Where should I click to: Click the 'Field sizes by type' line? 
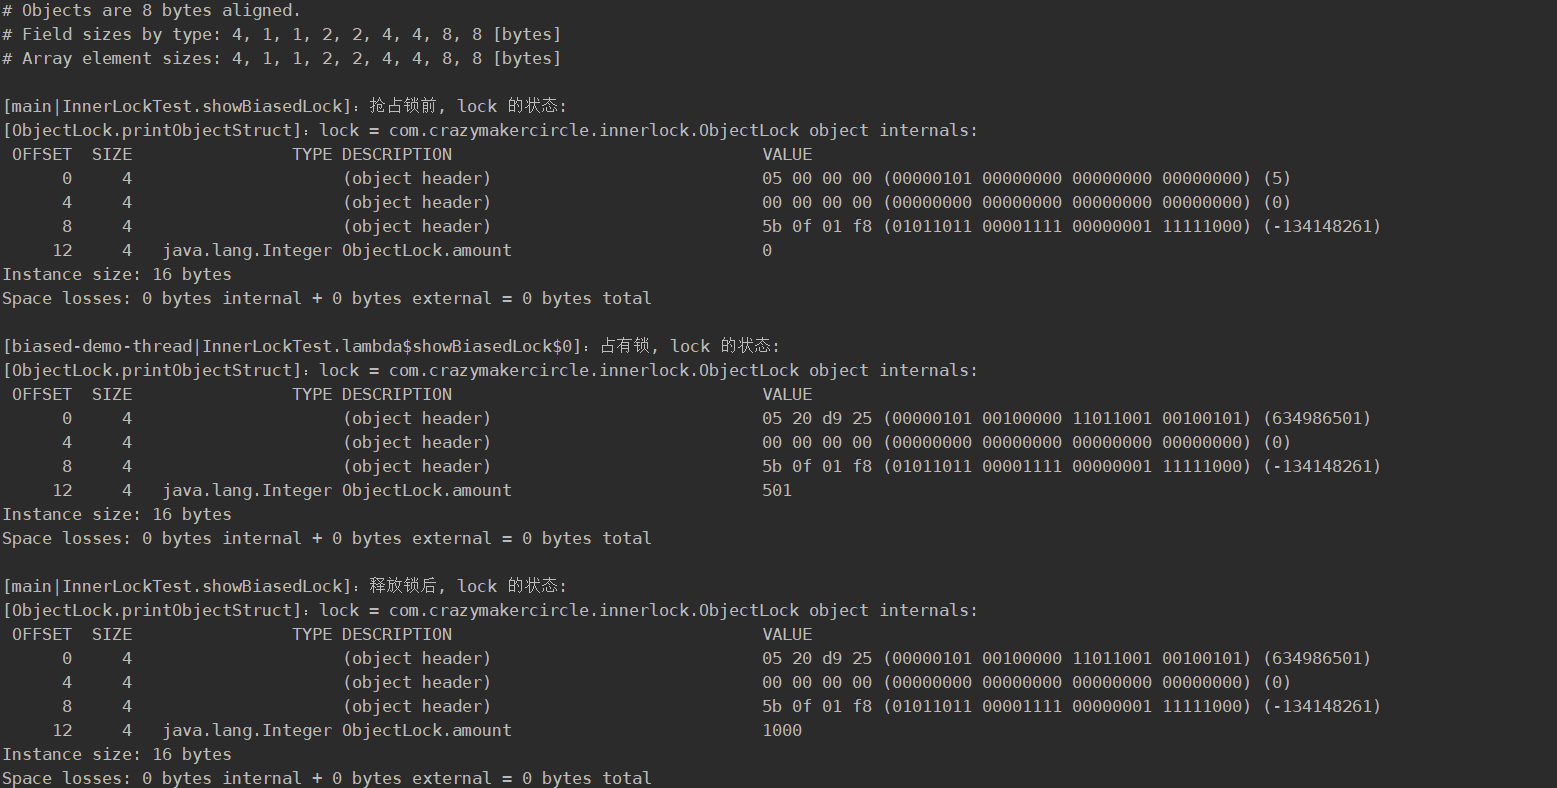280,34
